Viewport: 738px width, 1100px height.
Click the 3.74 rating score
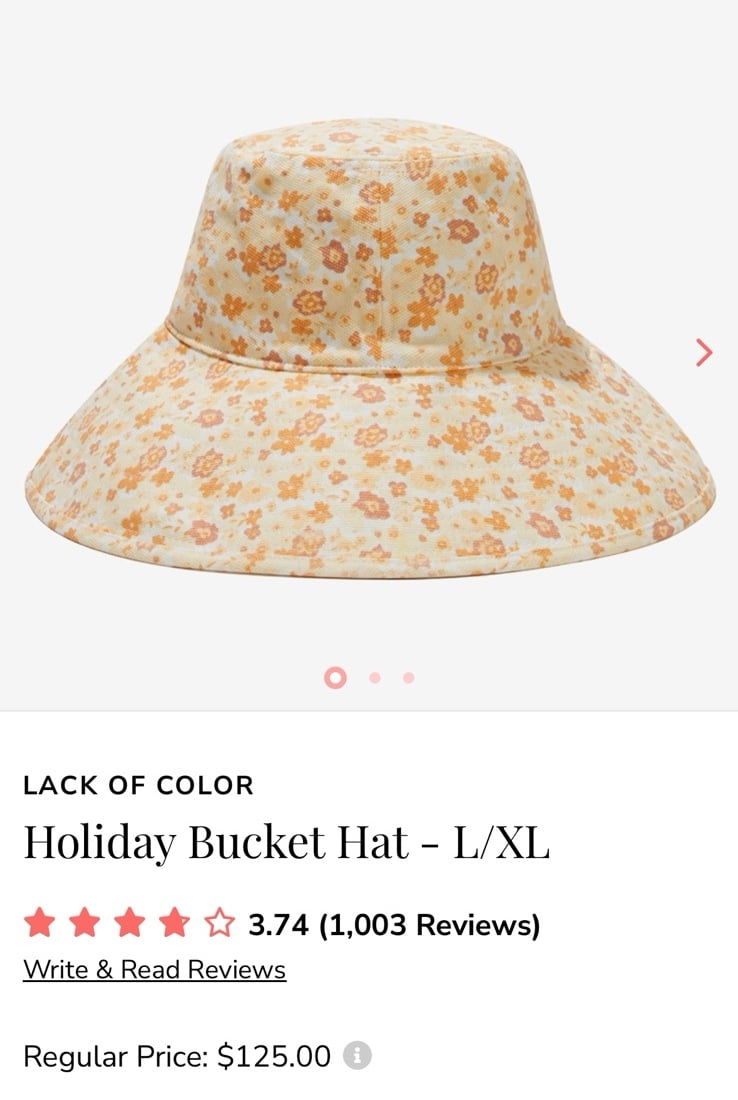[x=279, y=925]
